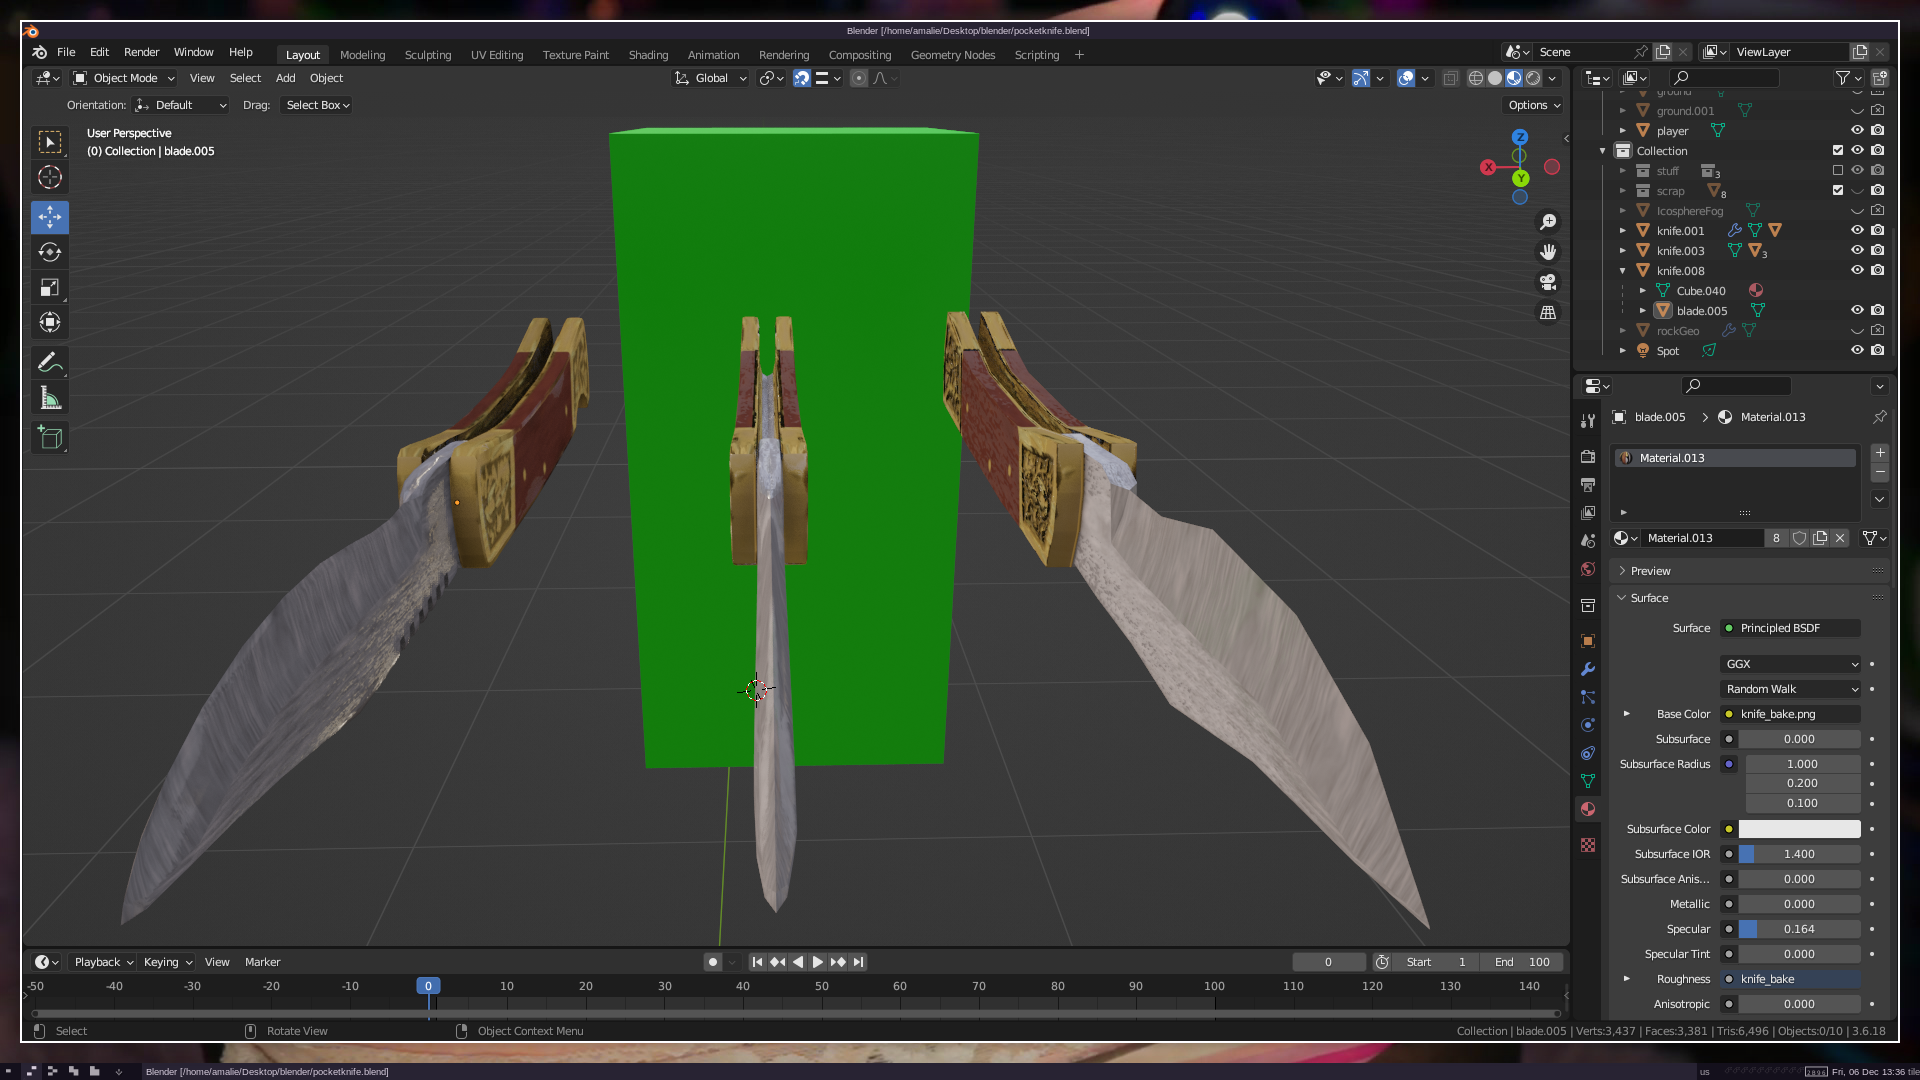Viewport: 1920px width, 1080px height.
Task: Click the Principled BSDF surface button
Action: point(1790,628)
